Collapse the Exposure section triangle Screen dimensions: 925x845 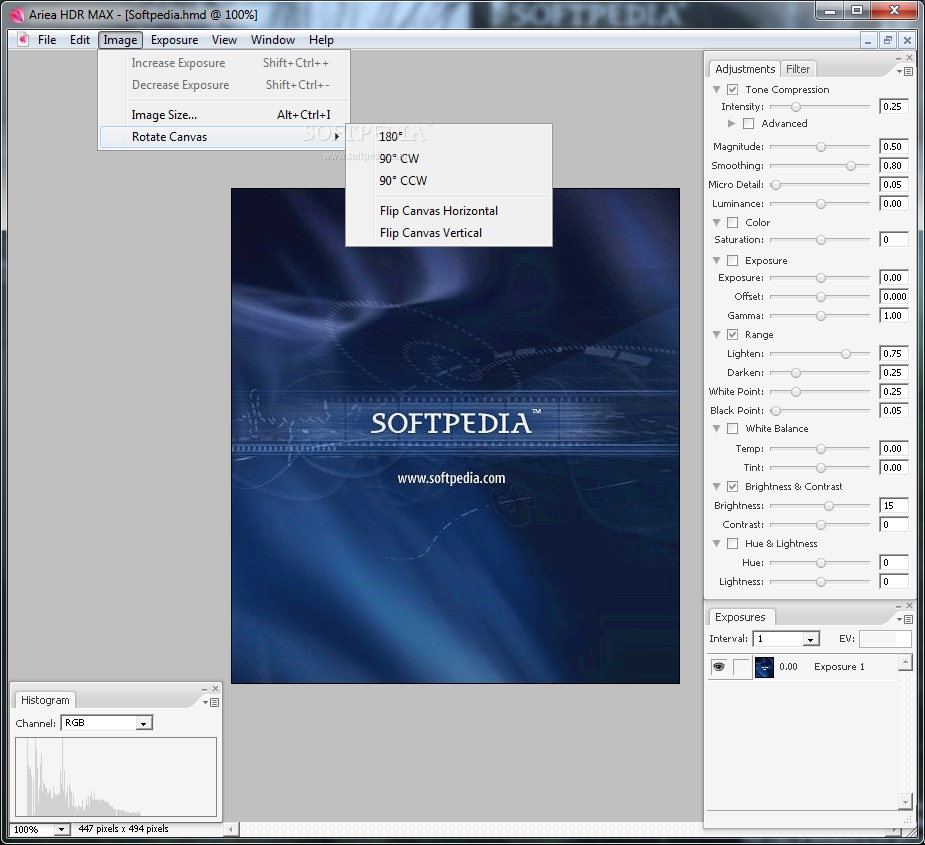717,260
